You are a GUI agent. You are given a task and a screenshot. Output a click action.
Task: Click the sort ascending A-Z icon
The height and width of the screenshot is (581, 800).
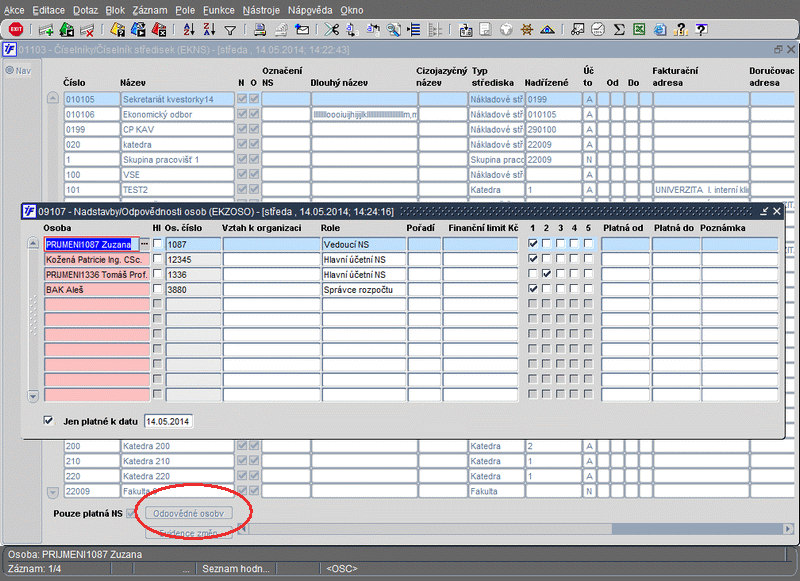pos(187,30)
